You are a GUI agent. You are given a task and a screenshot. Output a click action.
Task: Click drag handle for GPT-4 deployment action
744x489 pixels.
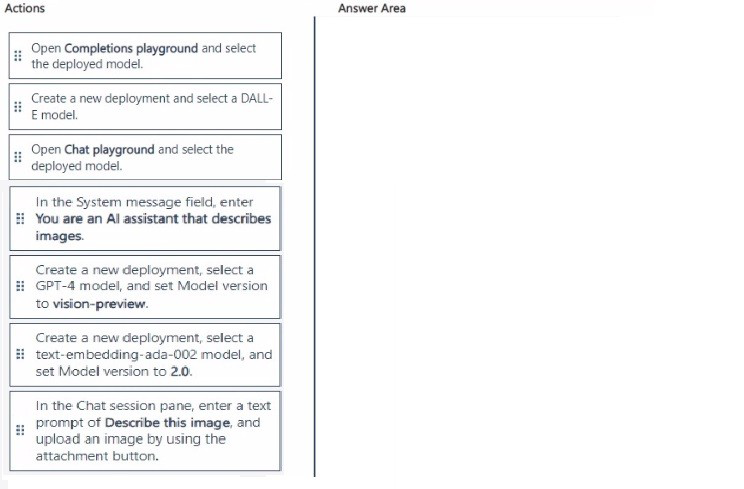click(20, 286)
